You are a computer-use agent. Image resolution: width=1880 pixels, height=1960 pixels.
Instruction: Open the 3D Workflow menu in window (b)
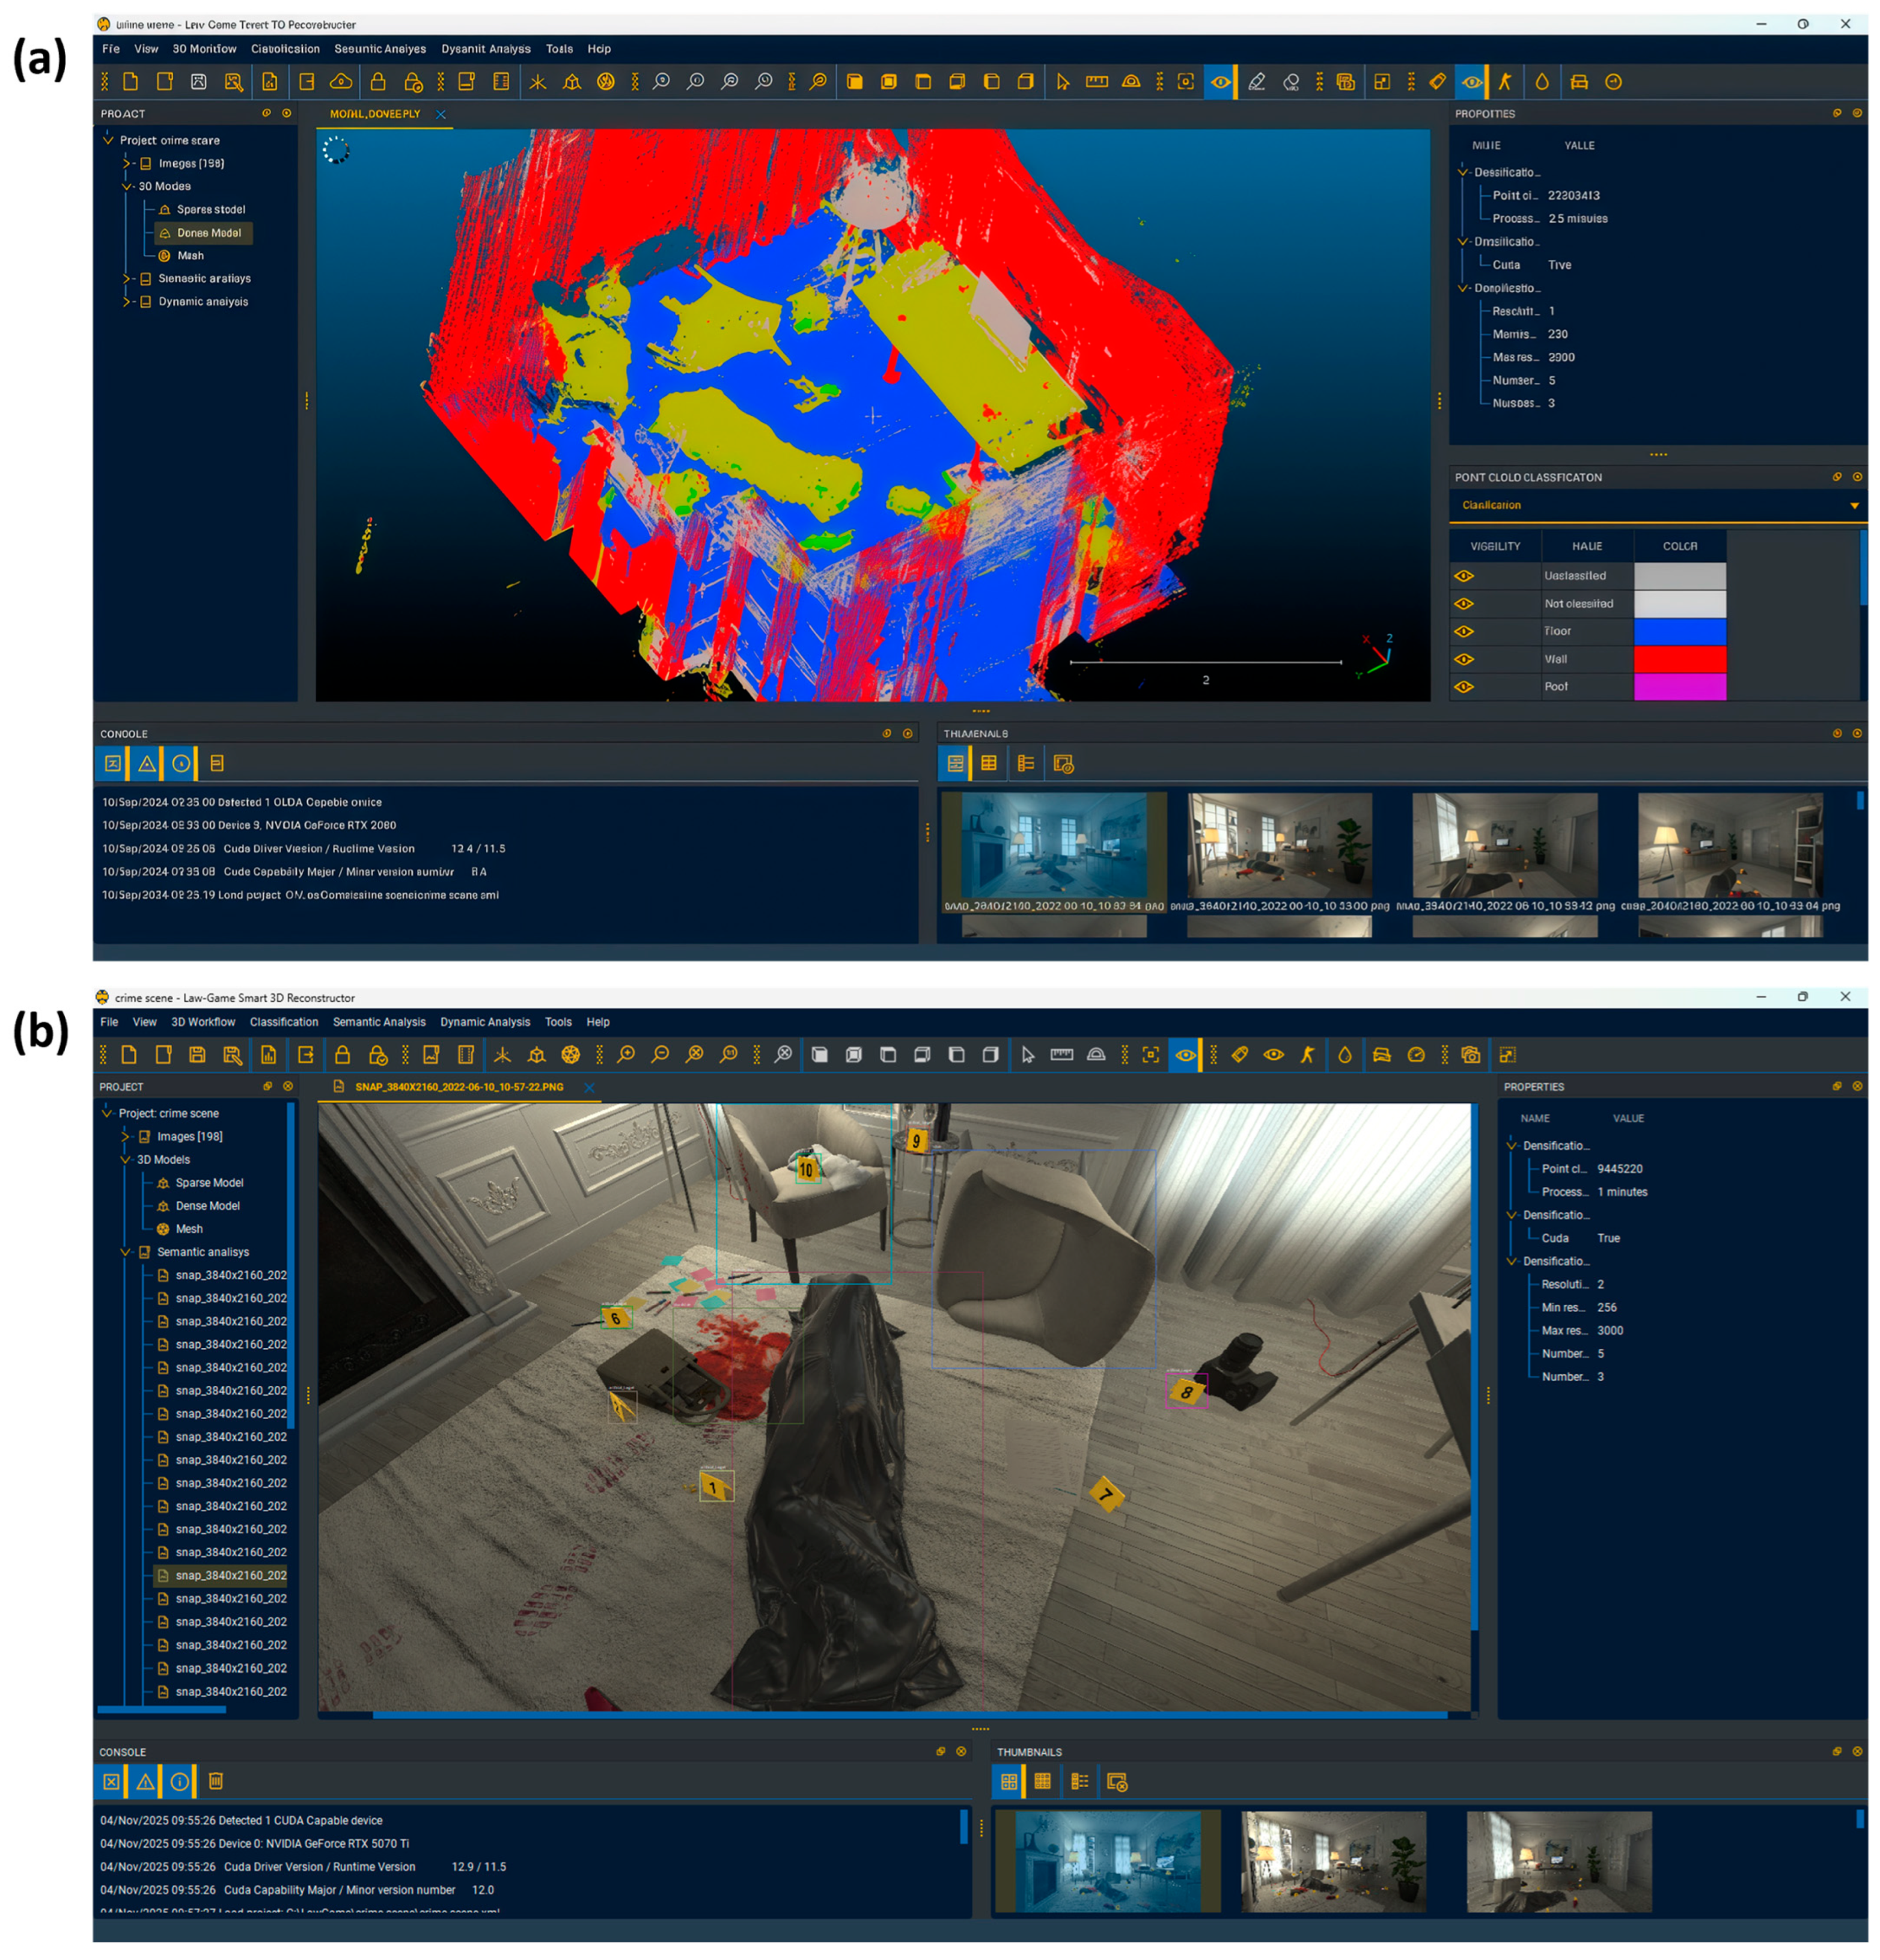203,1021
